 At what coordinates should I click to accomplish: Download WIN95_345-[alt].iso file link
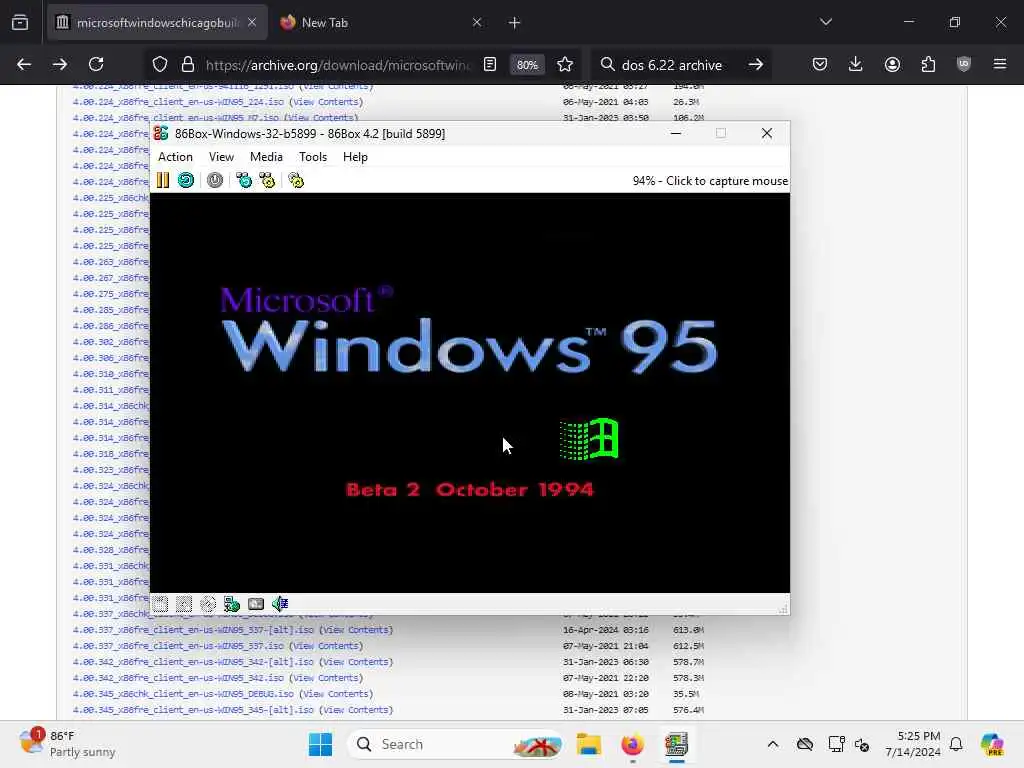pos(193,710)
